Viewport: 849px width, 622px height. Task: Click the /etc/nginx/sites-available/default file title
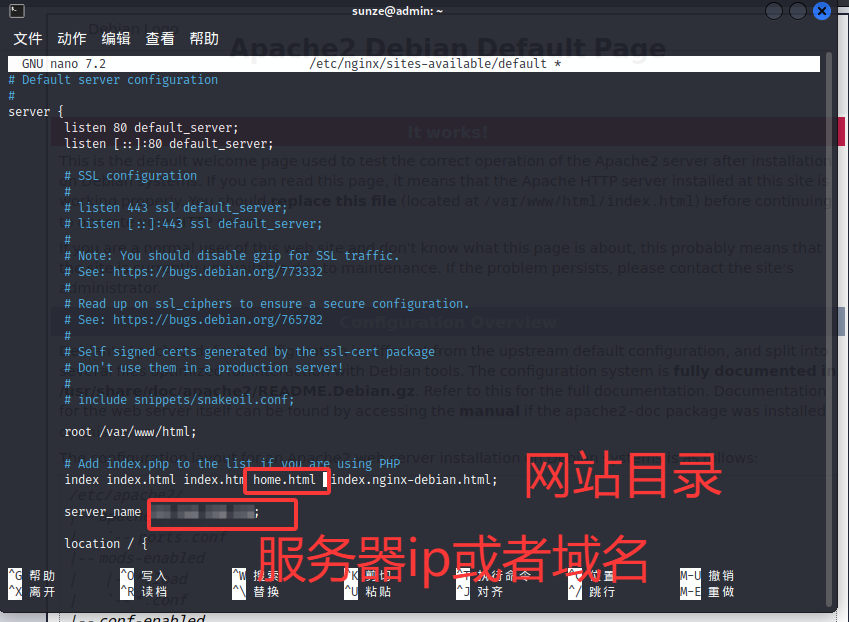pos(435,64)
